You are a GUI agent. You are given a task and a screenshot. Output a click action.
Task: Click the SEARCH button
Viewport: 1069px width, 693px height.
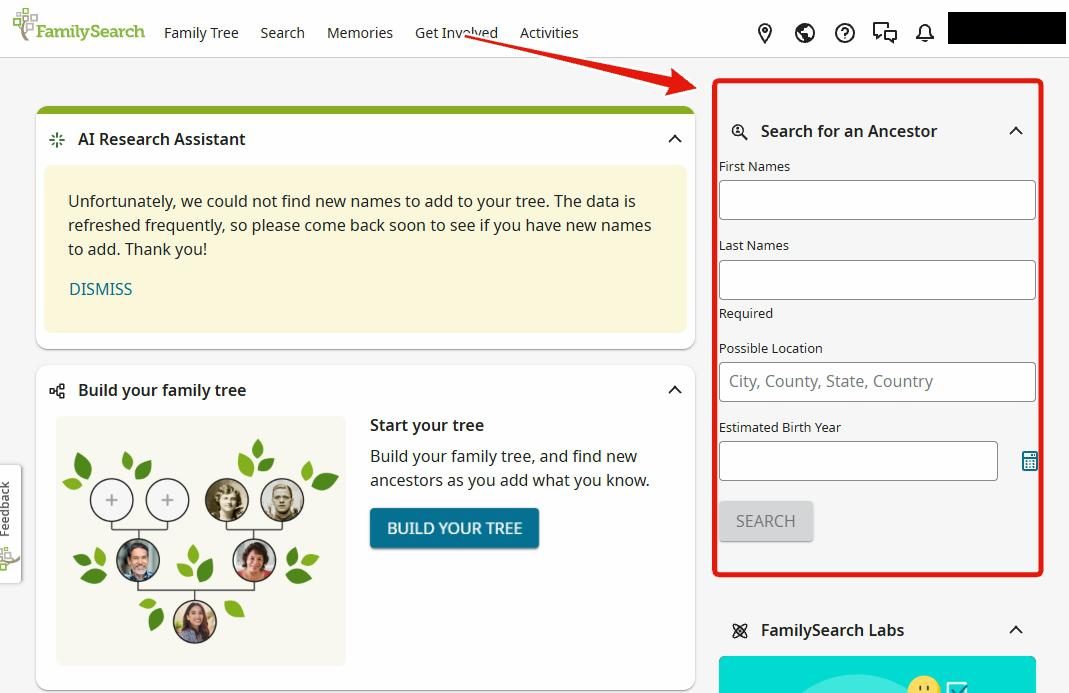pos(766,521)
